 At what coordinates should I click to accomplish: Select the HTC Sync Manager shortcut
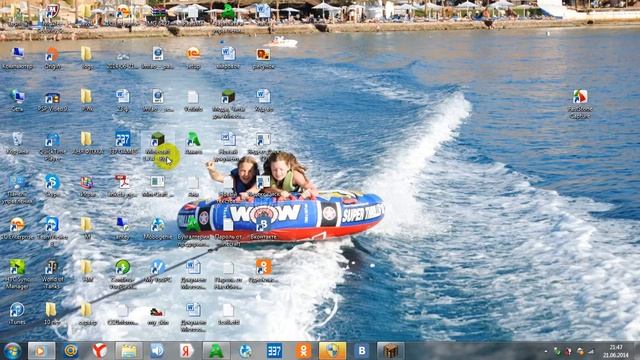17,275
